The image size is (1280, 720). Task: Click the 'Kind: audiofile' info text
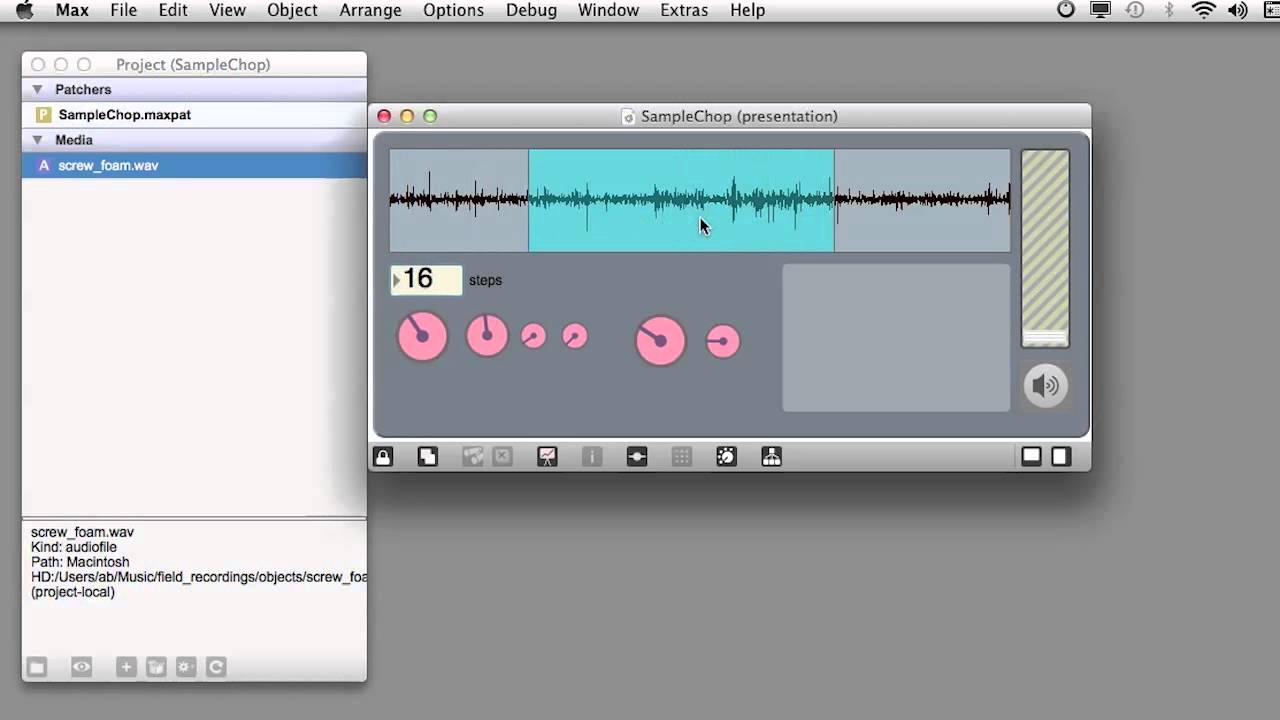pyautogui.click(x=74, y=547)
